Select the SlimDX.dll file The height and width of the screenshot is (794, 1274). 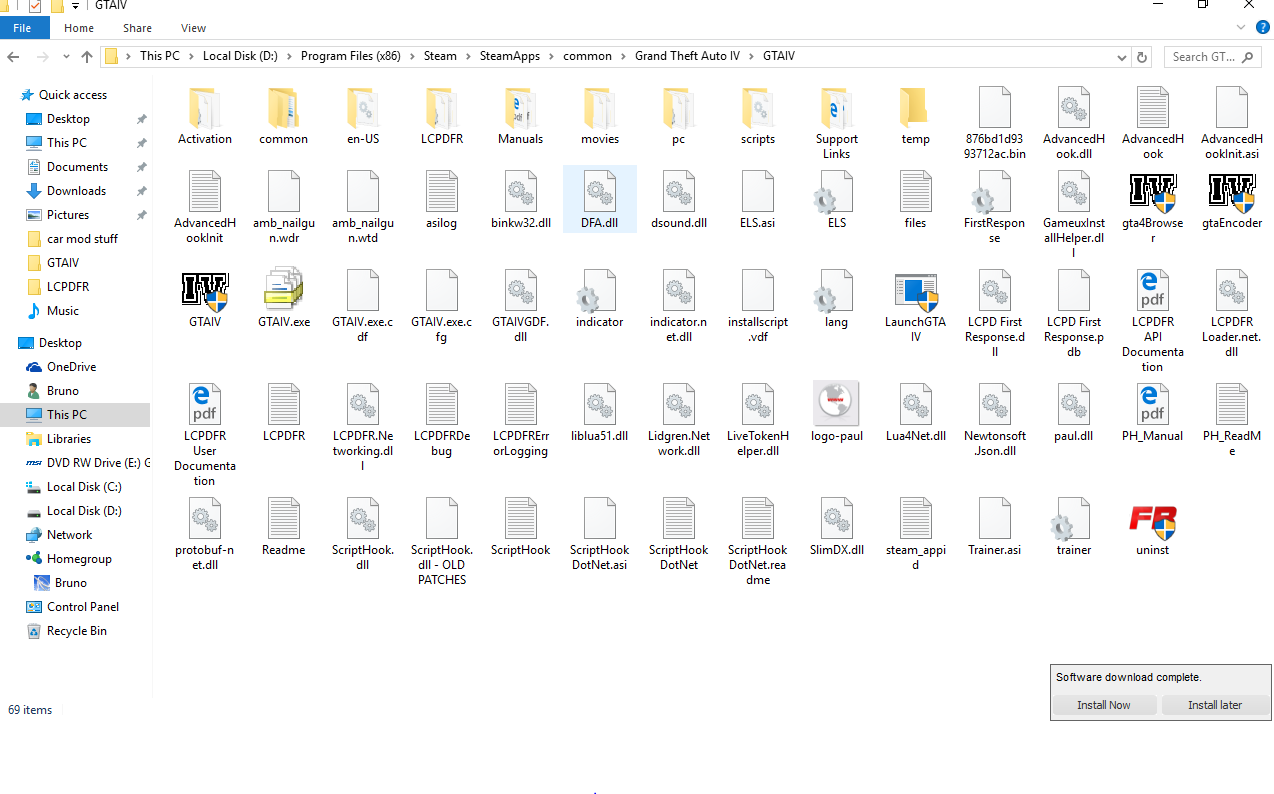(x=836, y=518)
